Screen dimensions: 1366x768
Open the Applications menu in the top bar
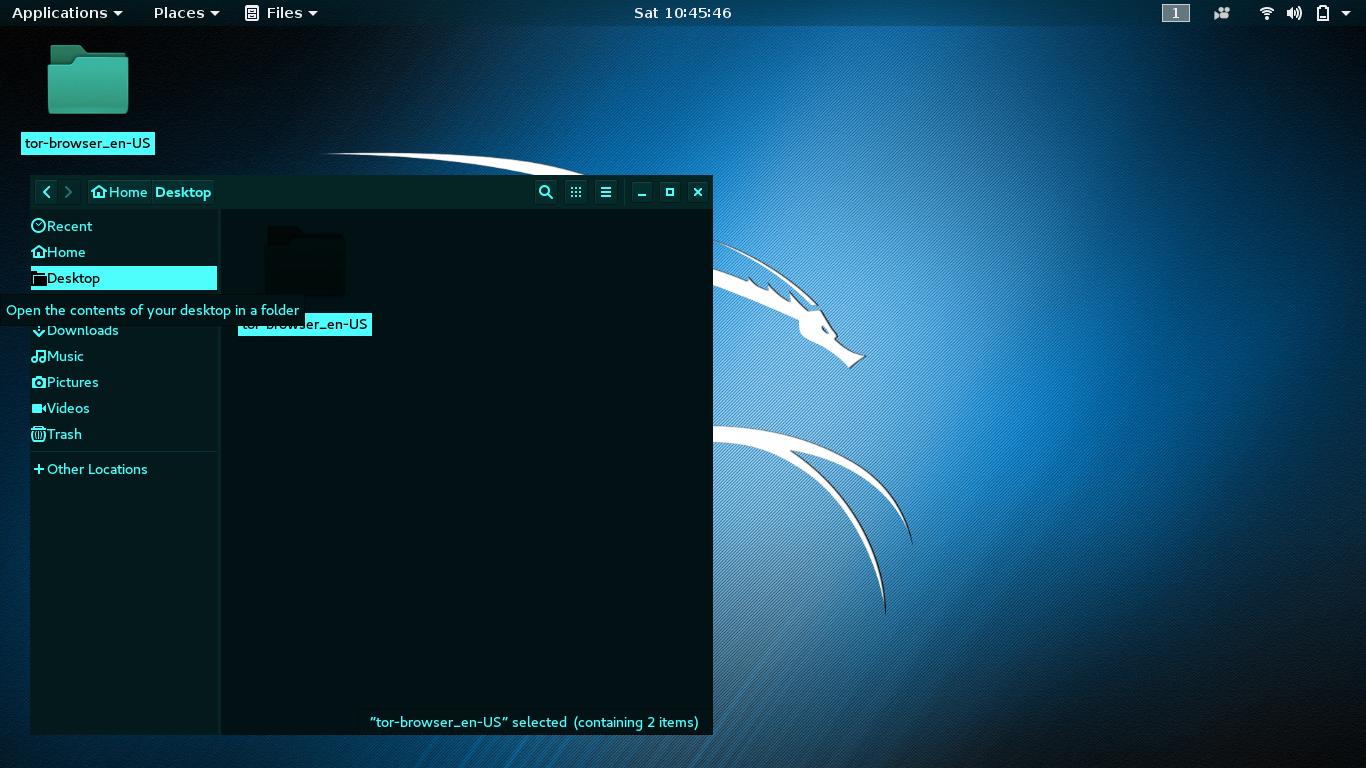[67, 13]
